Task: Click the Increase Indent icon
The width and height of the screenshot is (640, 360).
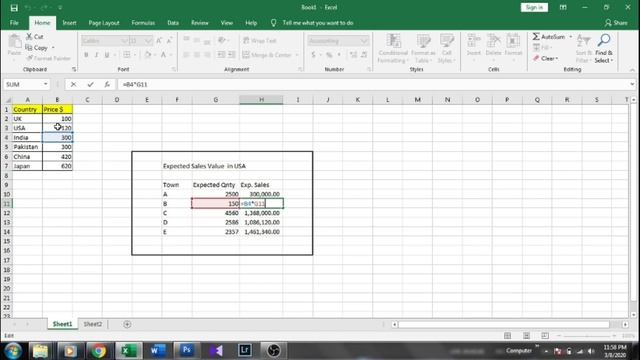Action: [231, 55]
